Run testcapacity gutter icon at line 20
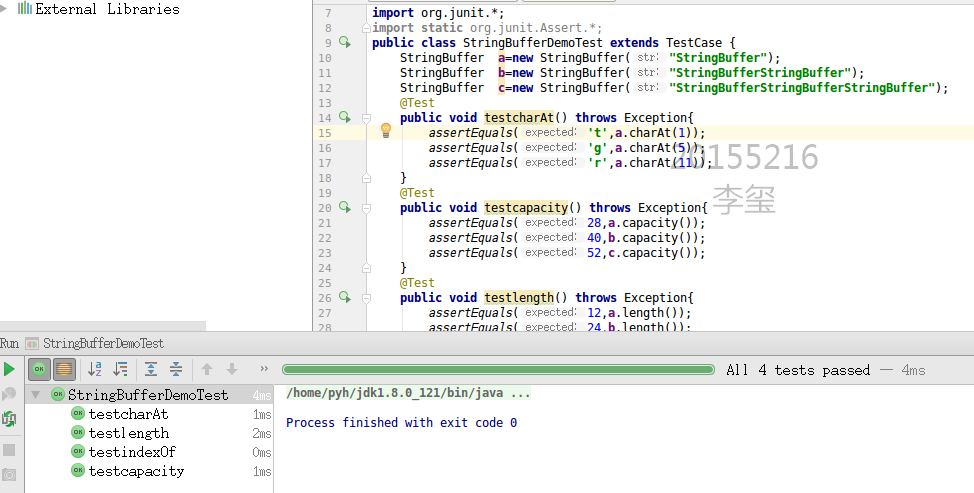The width and height of the screenshot is (974, 493). (345, 207)
